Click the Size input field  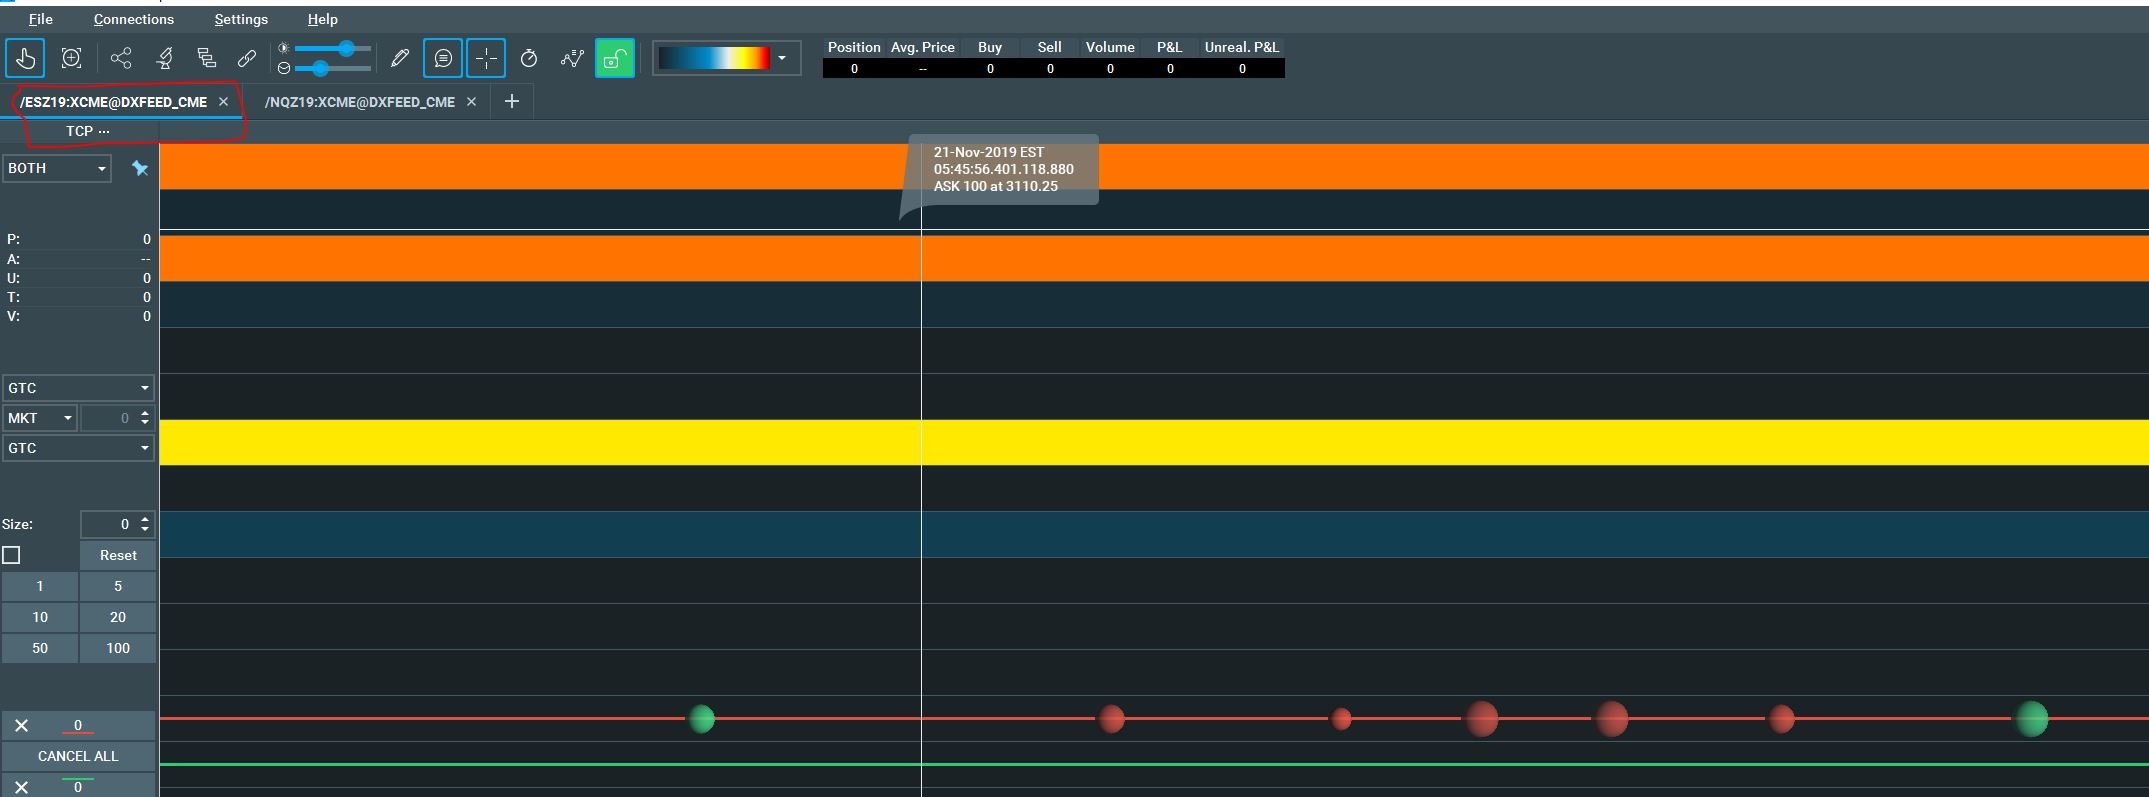[108, 524]
